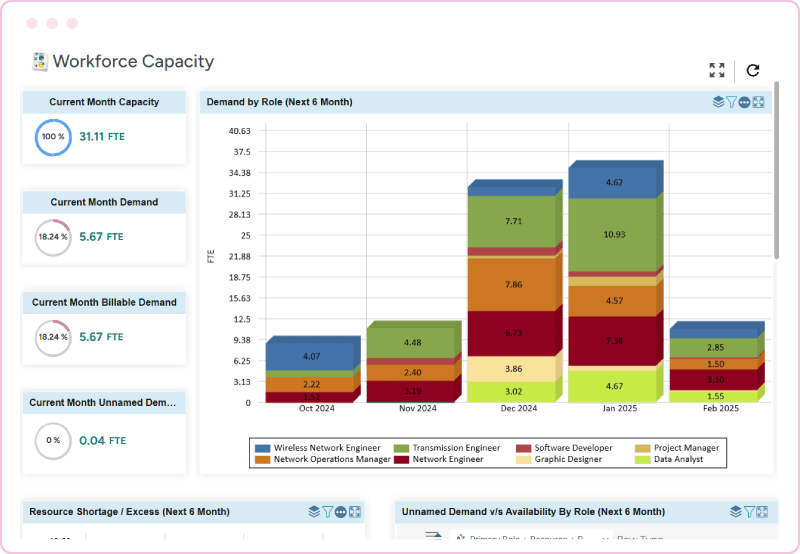Toggle Wireless Network Engineer series in legend

click(315, 448)
